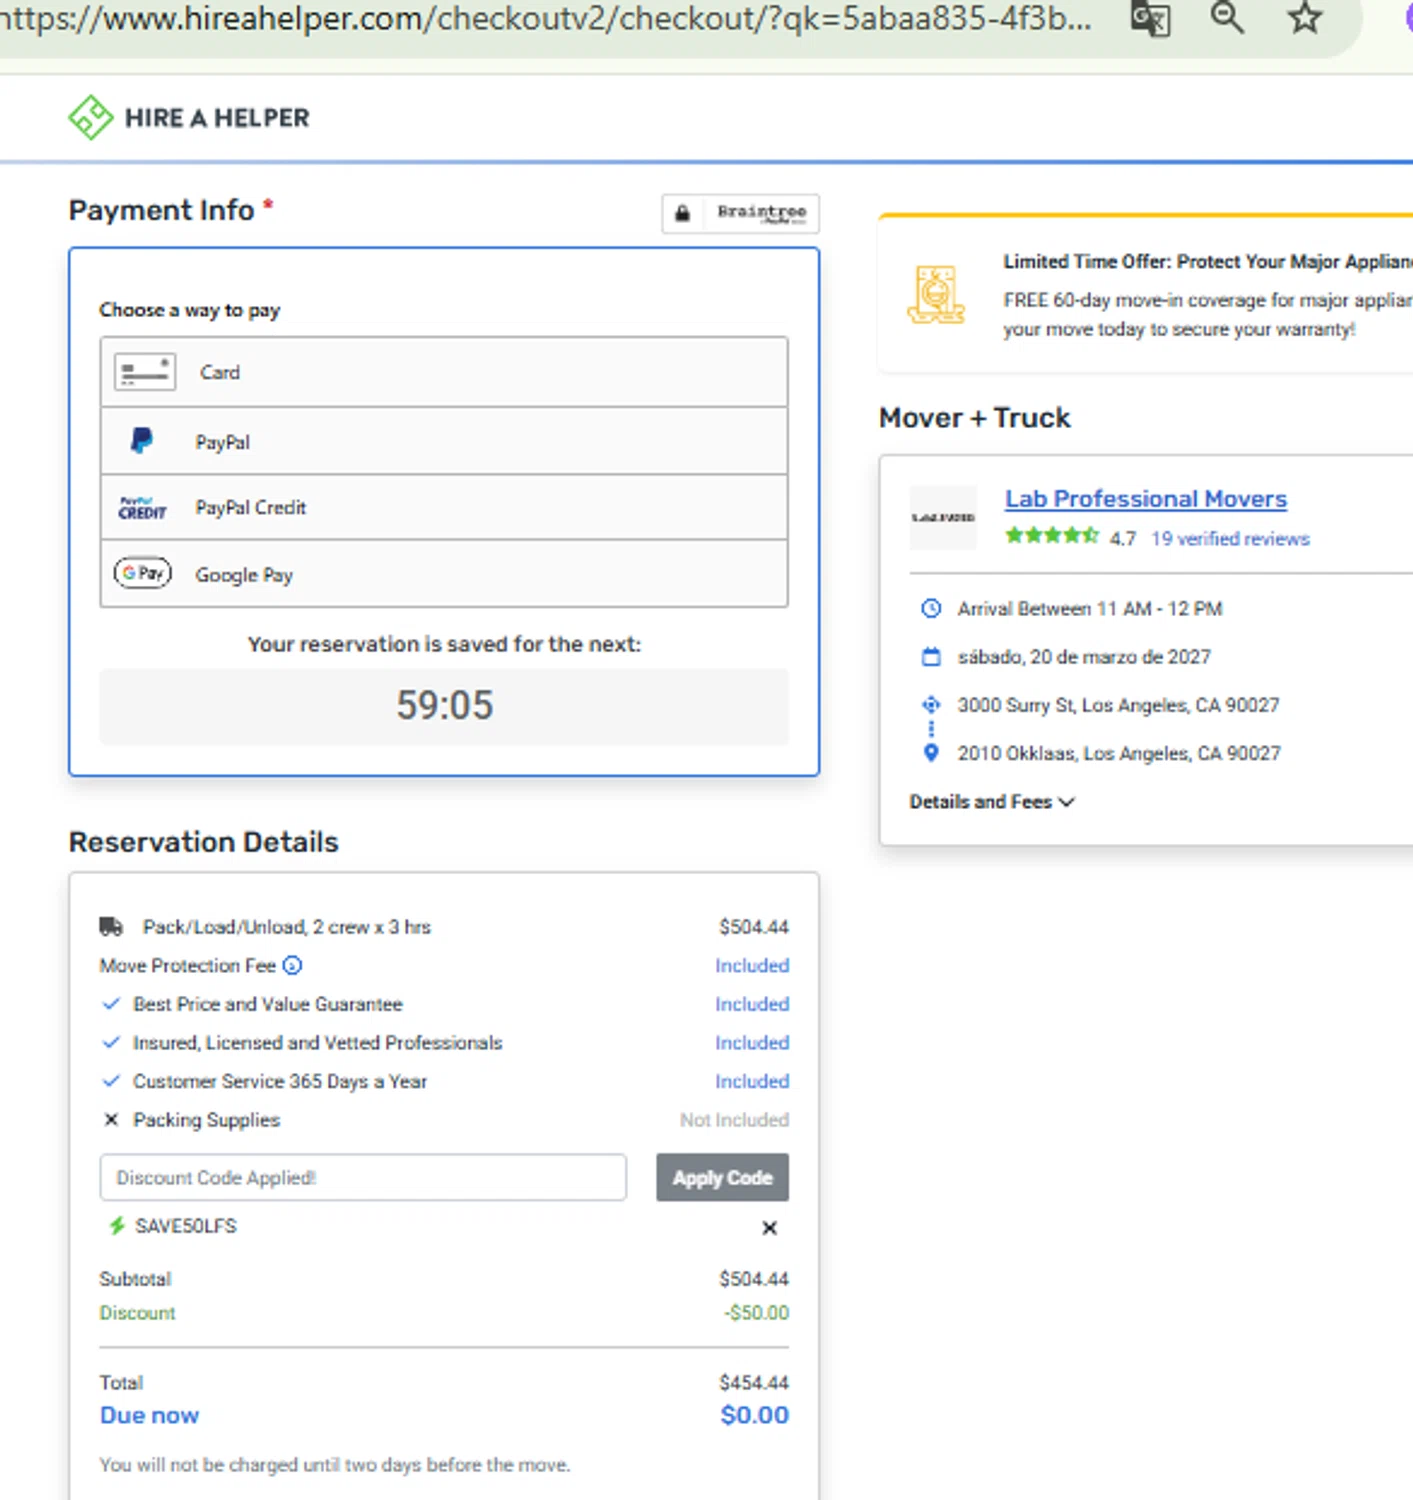
Task: Bookmark this page with the star icon
Action: pos(1304,17)
